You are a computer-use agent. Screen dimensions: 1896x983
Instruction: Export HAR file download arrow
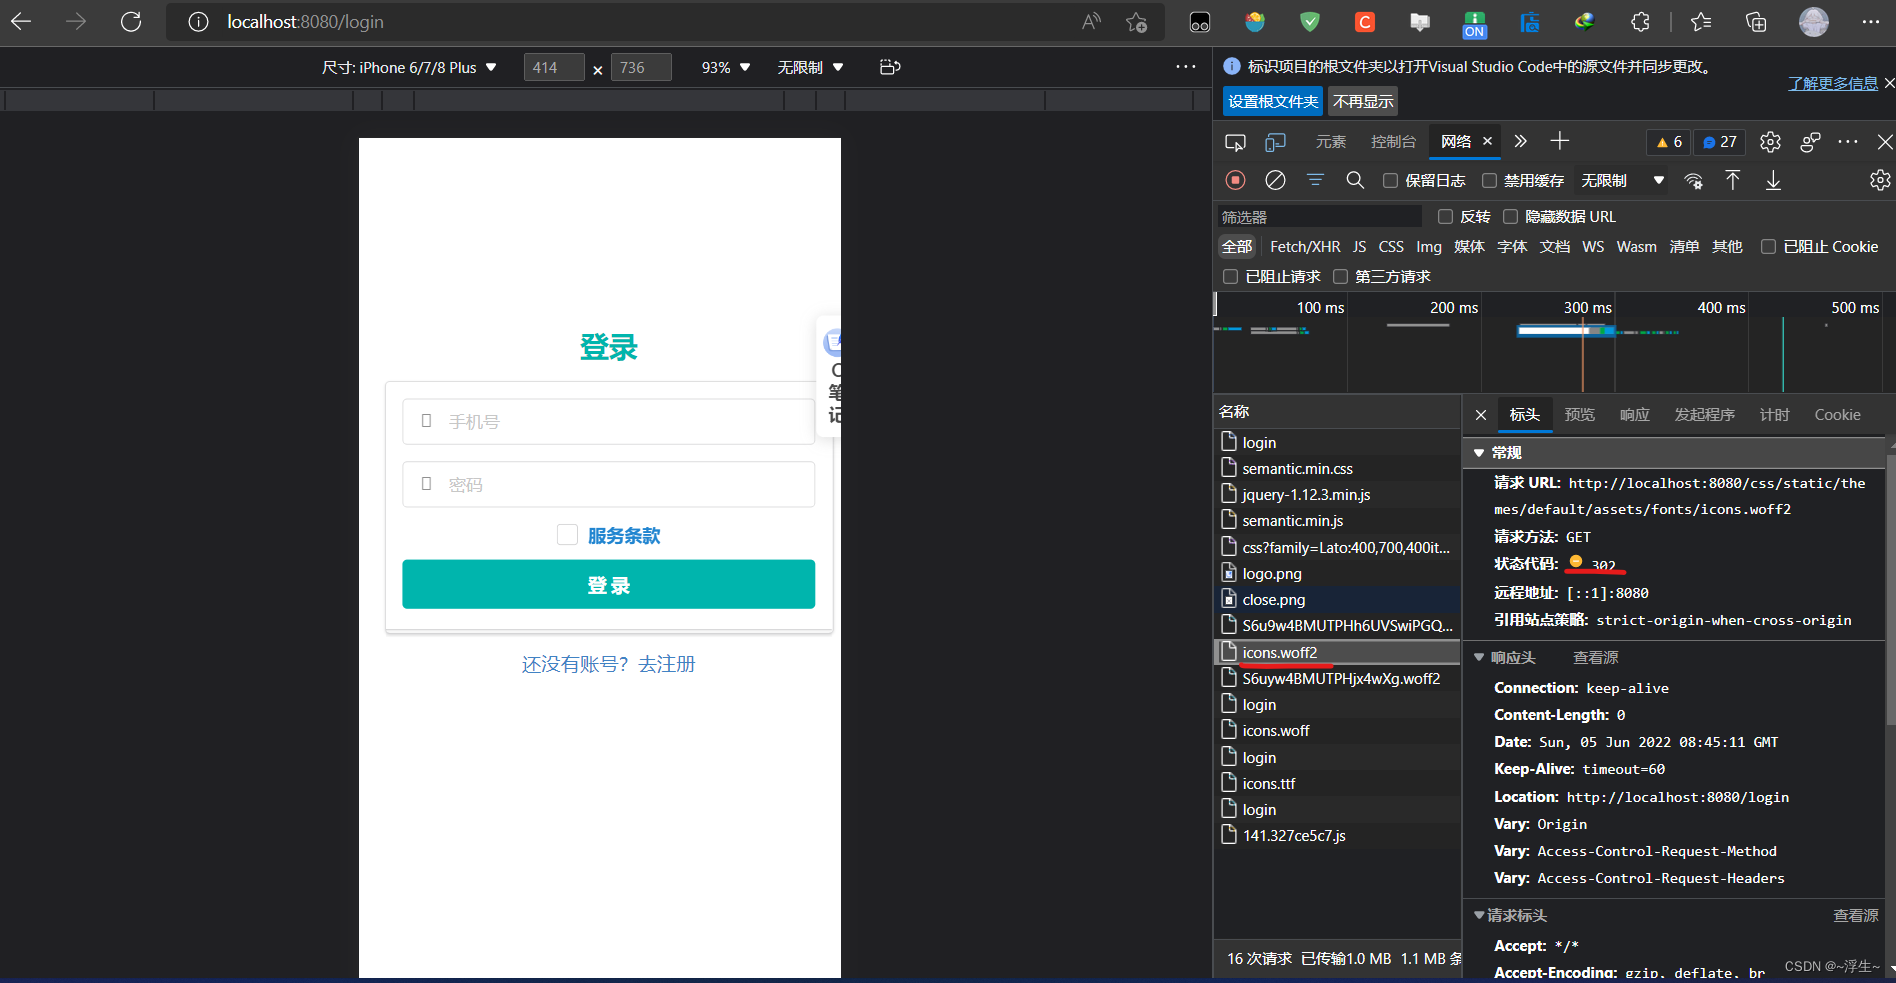[x=1773, y=180]
